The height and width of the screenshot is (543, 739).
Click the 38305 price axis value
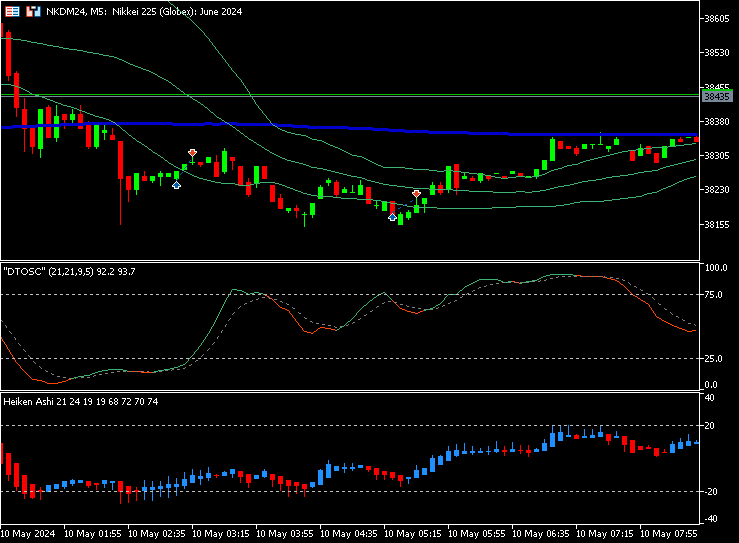pos(716,156)
